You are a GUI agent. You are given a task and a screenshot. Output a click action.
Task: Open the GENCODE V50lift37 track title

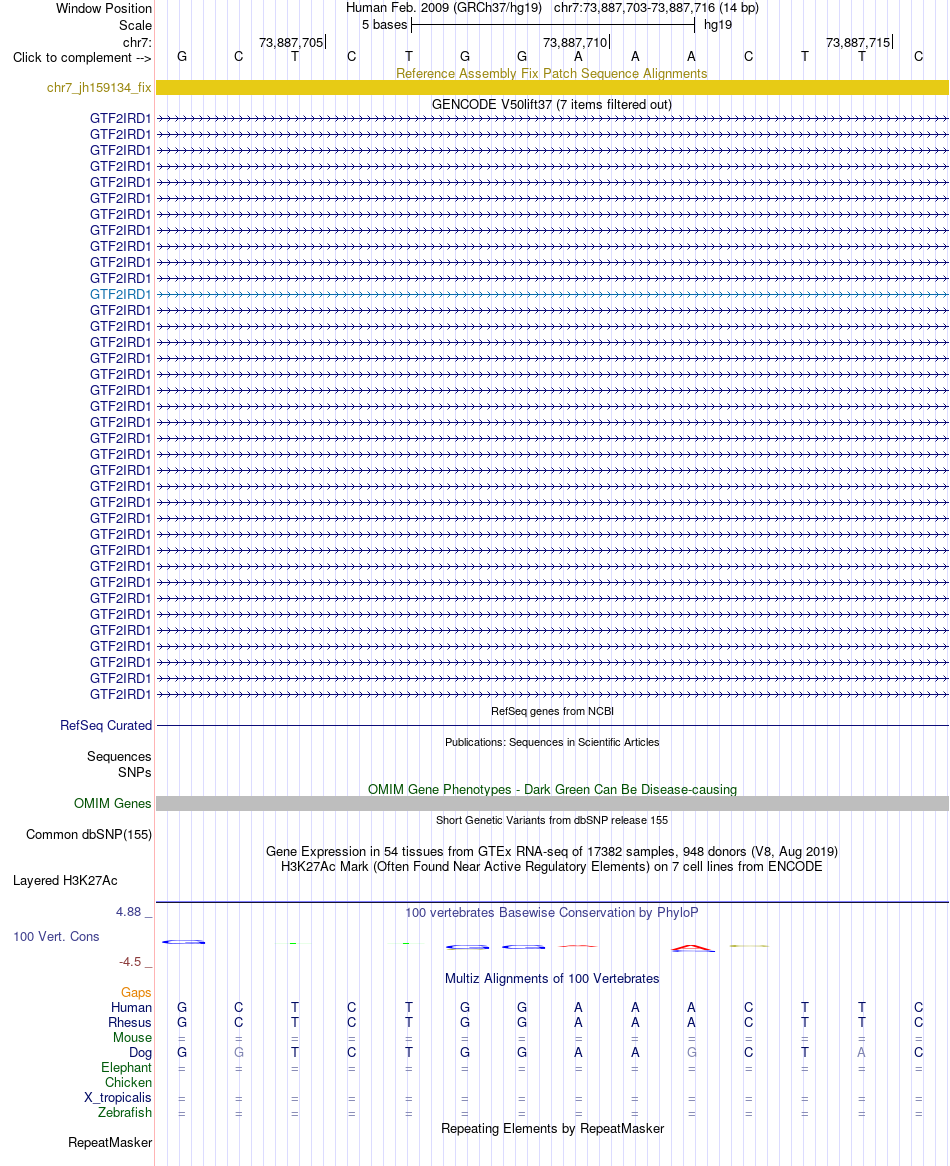click(x=552, y=105)
